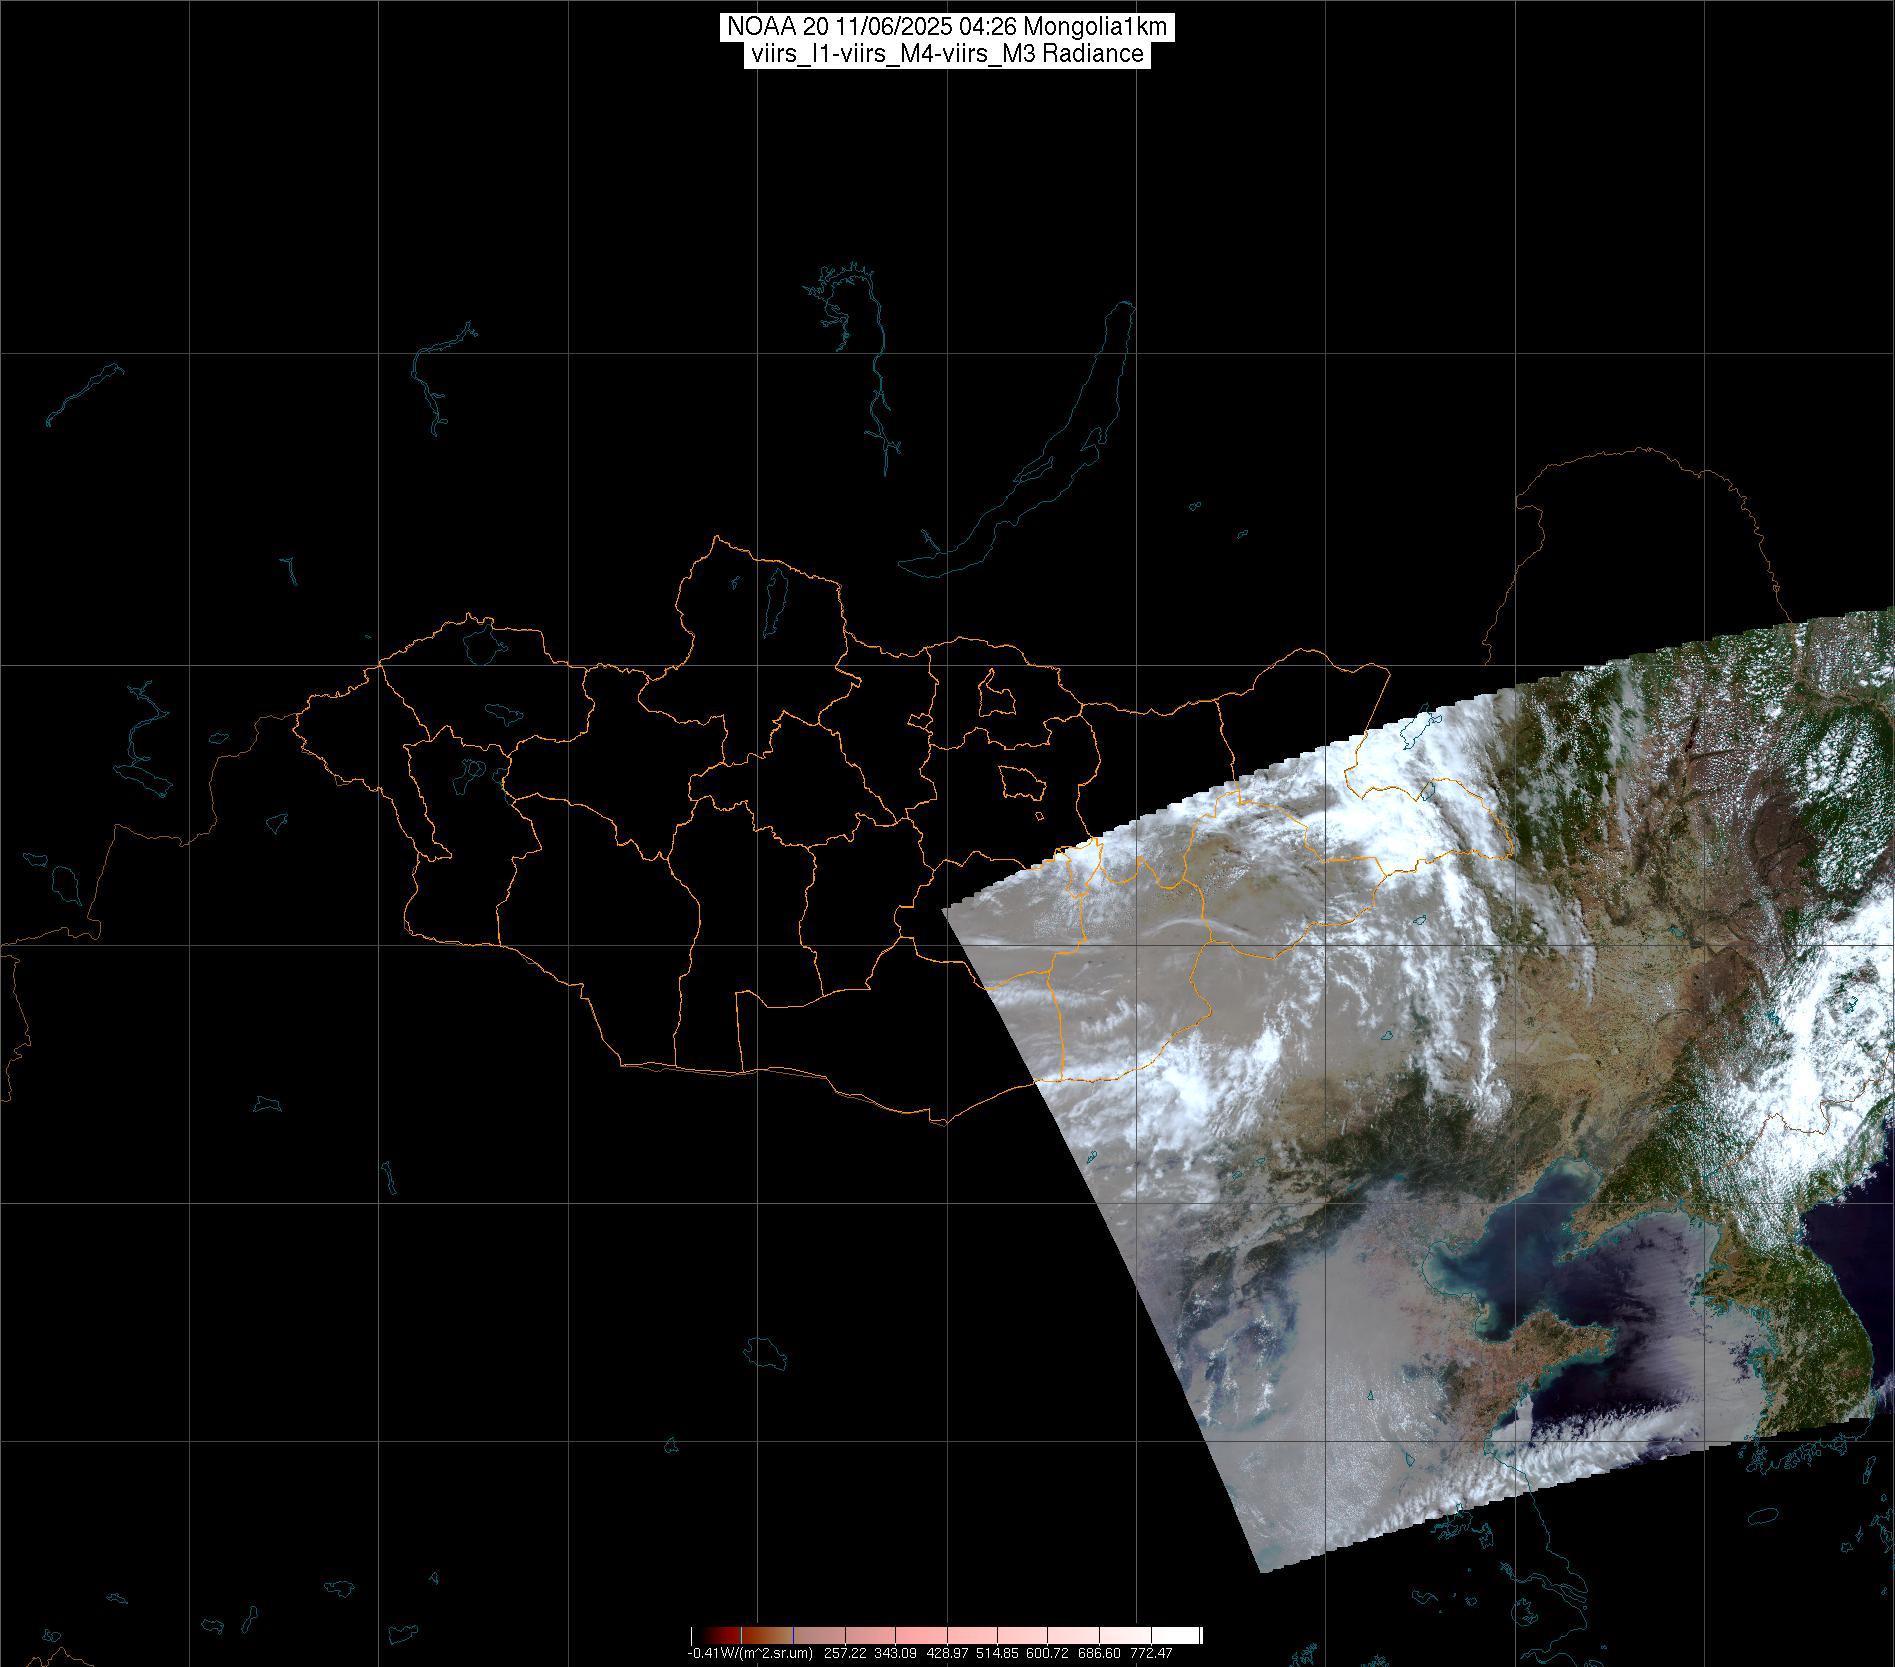Click the "600.72" colorbar value
This screenshot has width=1895, height=1667.
click(x=1047, y=1653)
